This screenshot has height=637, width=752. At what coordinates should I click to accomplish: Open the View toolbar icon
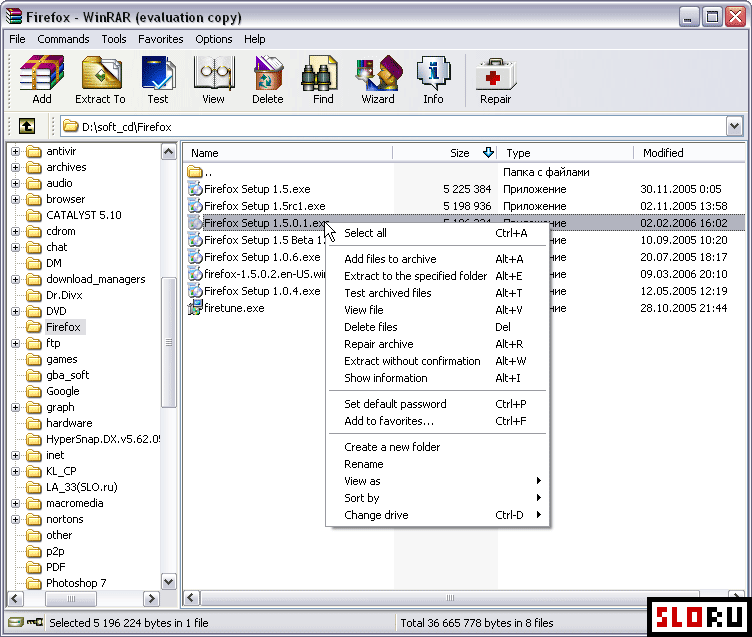tap(214, 73)
